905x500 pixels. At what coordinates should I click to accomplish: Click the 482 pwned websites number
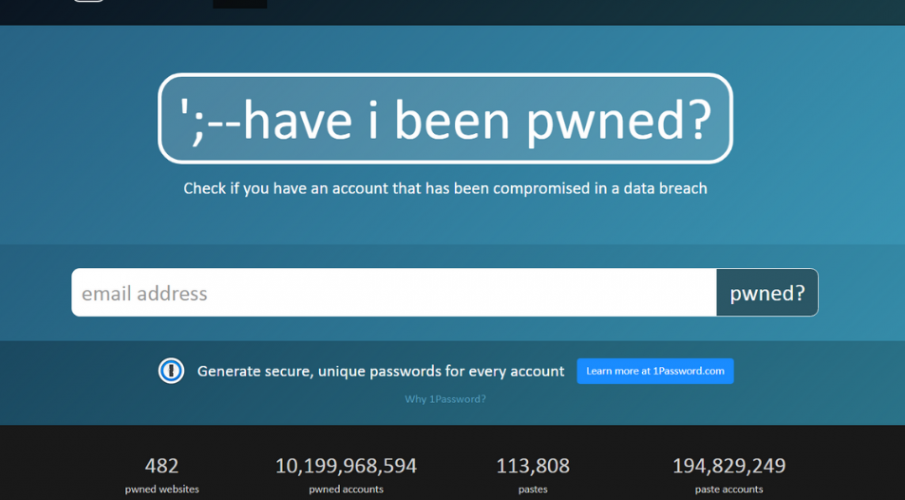tap(162, 465)
